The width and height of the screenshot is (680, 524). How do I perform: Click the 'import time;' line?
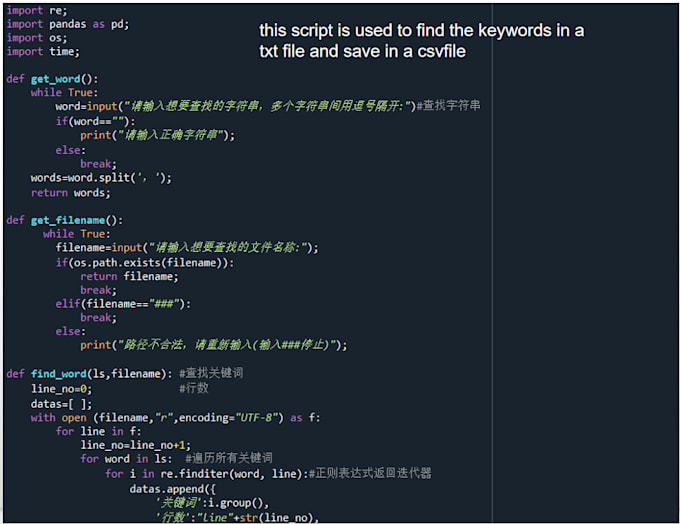coord(43,52)
